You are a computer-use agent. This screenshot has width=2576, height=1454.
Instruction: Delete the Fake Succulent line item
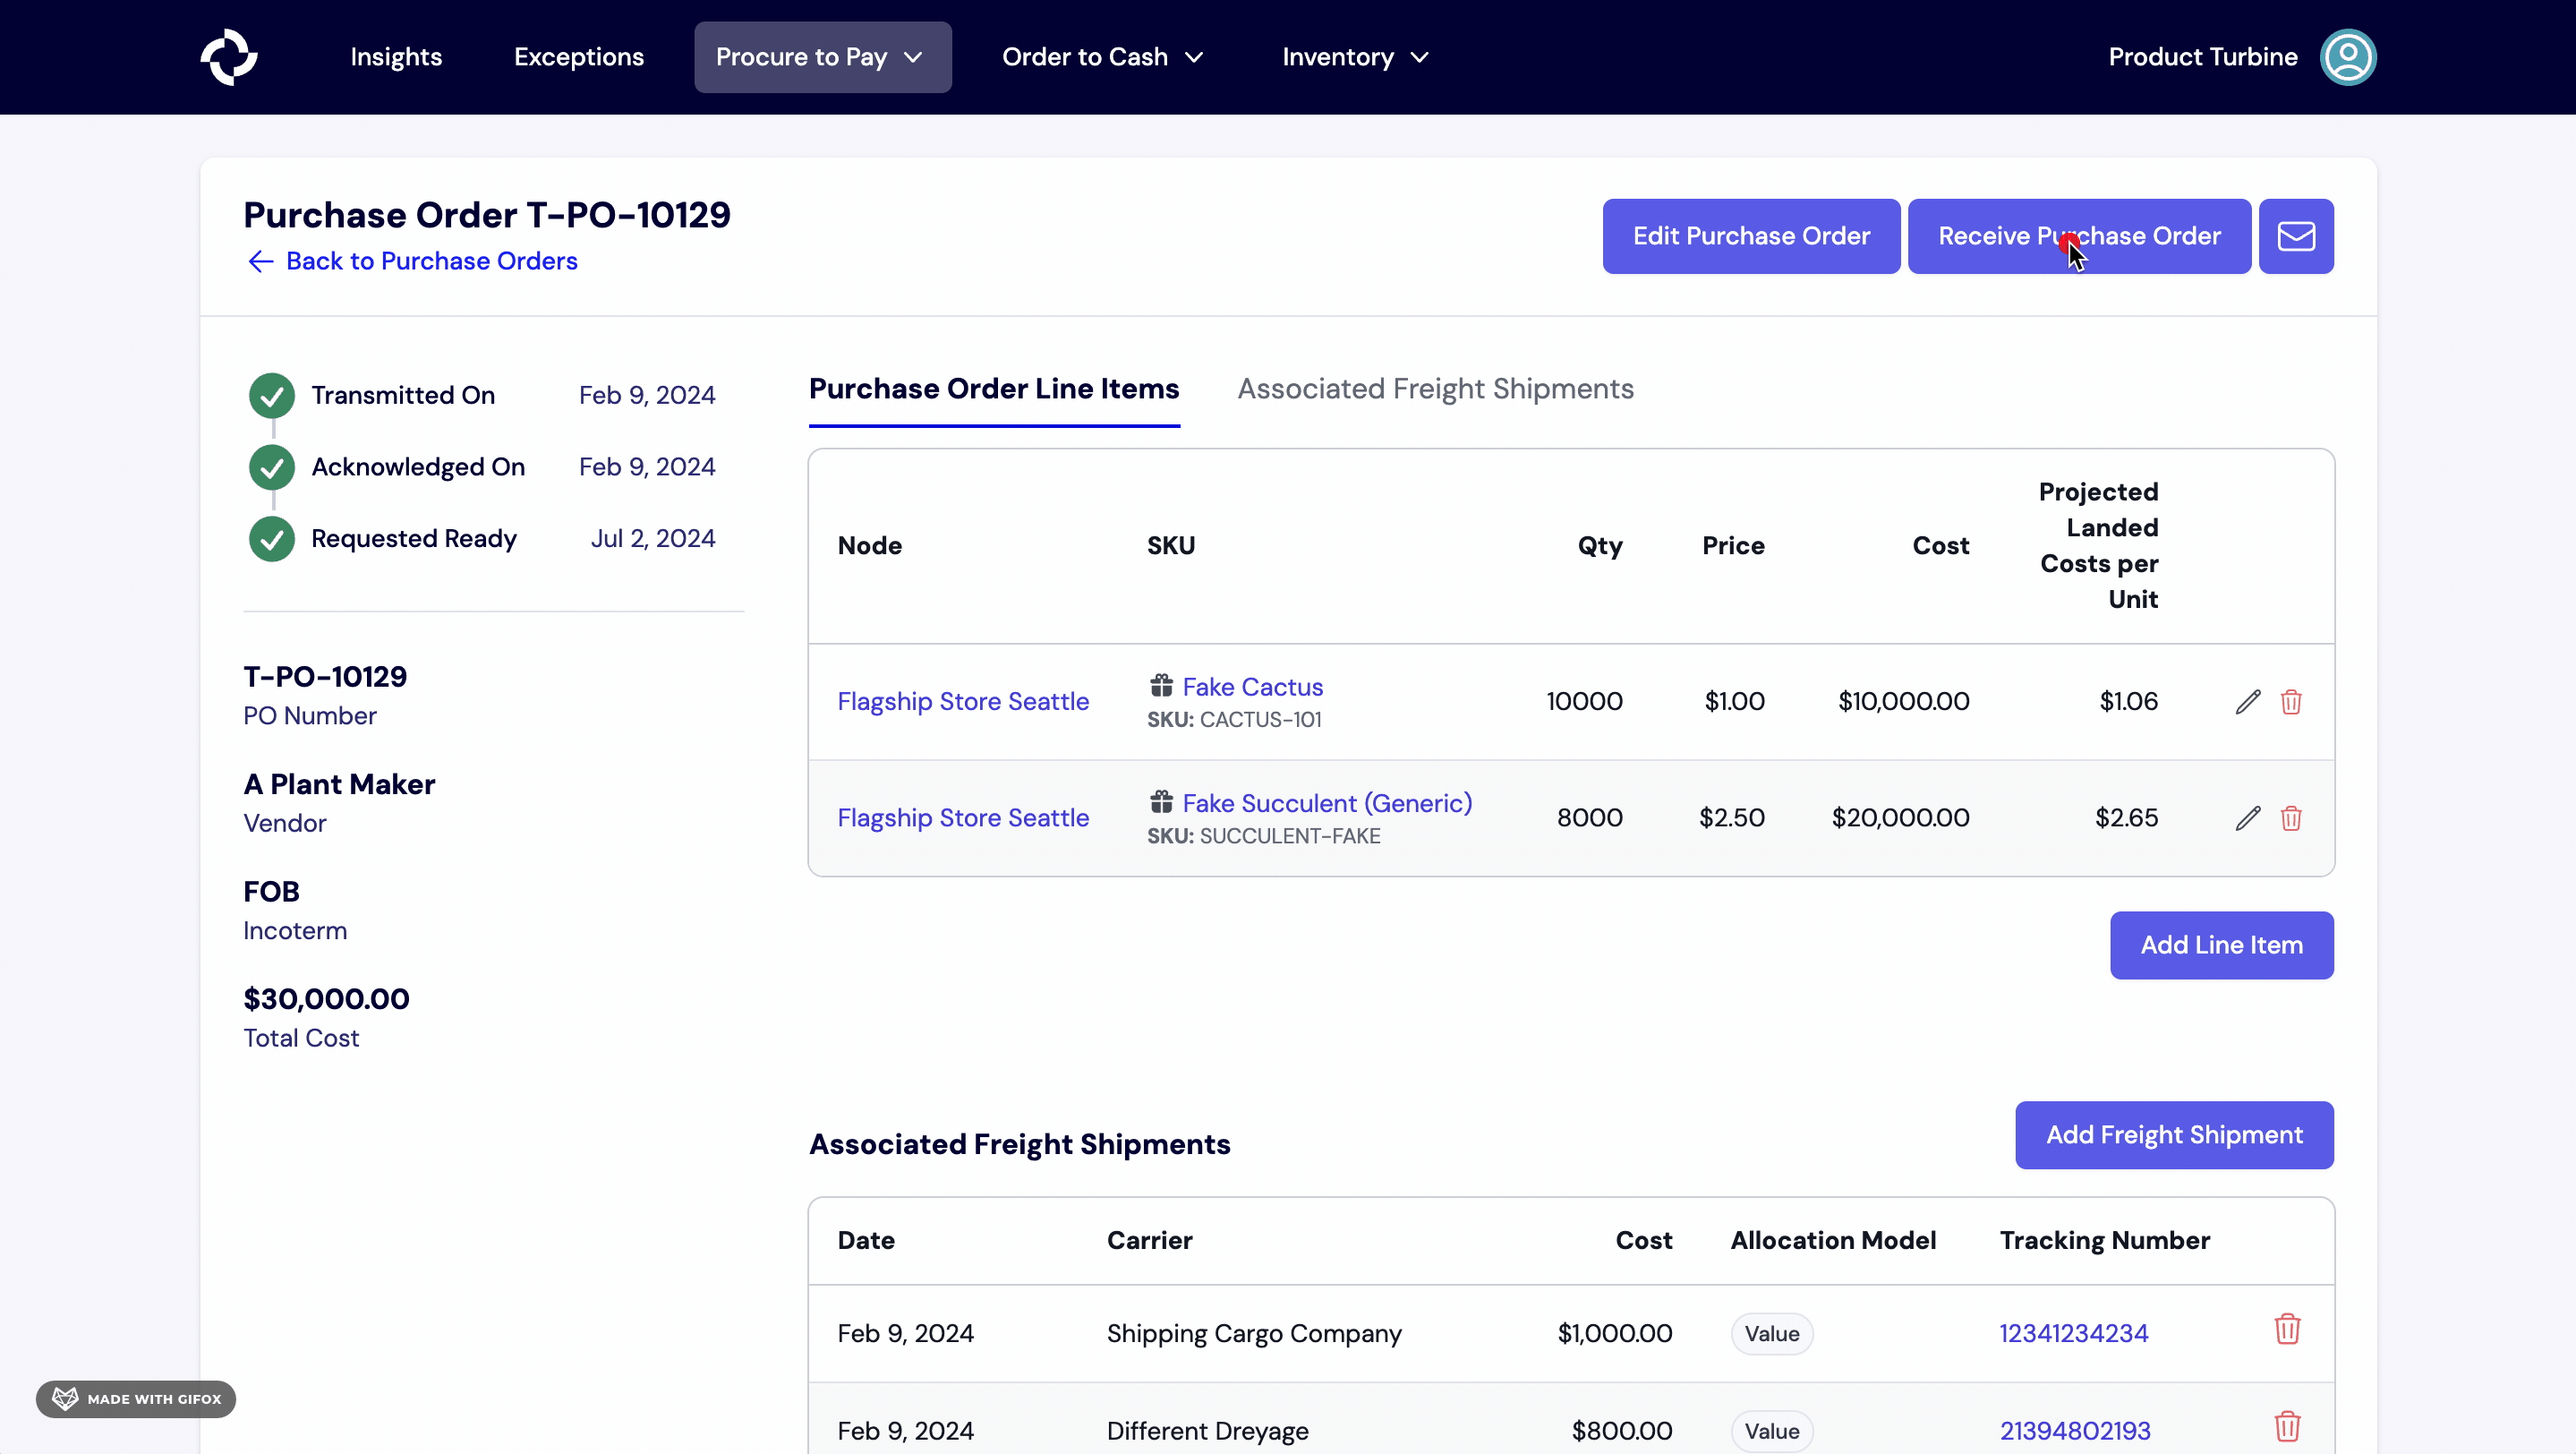(x=2290, y=818)
